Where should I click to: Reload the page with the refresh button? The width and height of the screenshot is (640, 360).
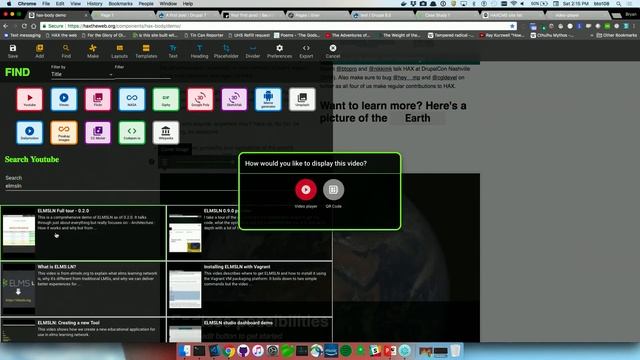(24, 26)
